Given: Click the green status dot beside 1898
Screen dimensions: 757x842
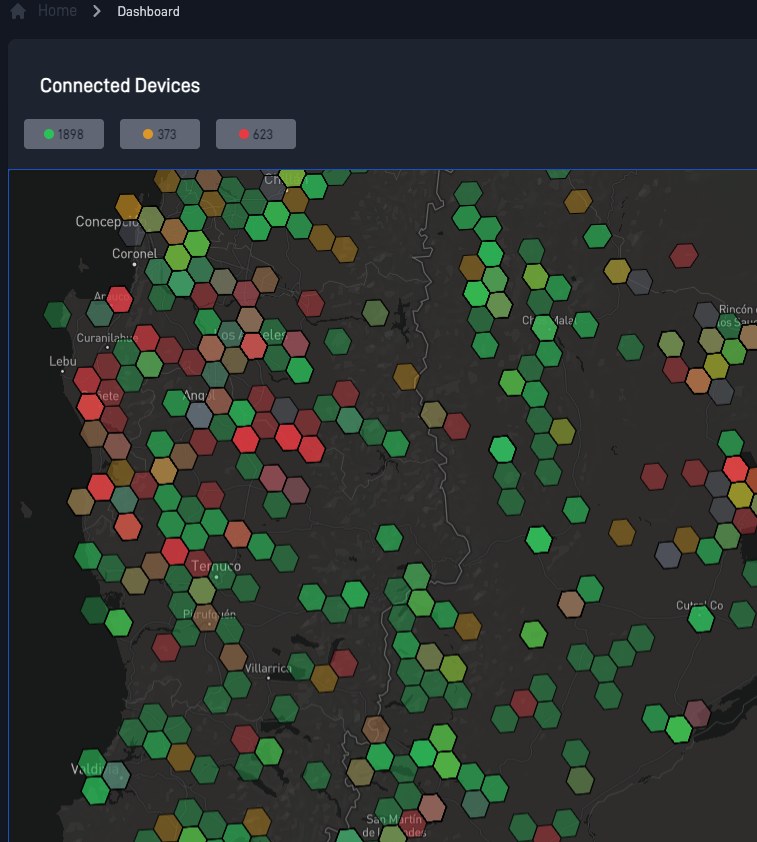Looking at the screenshot, I should [49, 134].
